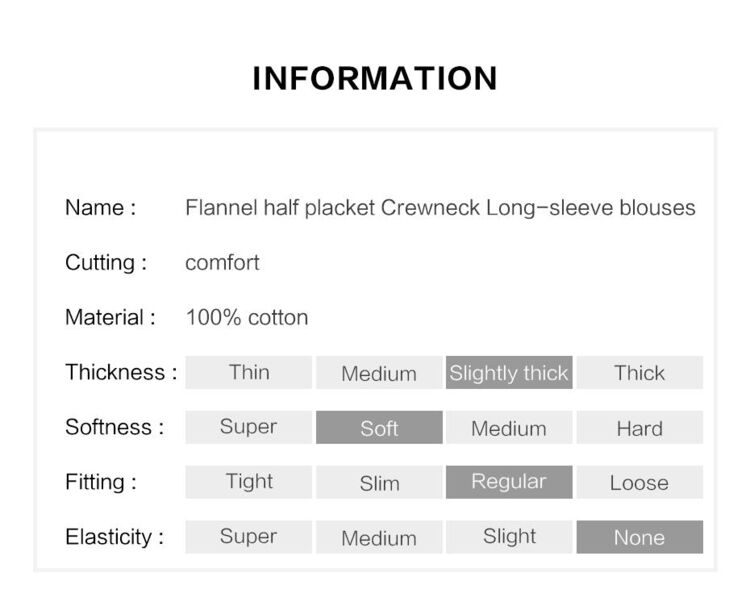Choose the Tight fitting option

[x=249, y=482]
